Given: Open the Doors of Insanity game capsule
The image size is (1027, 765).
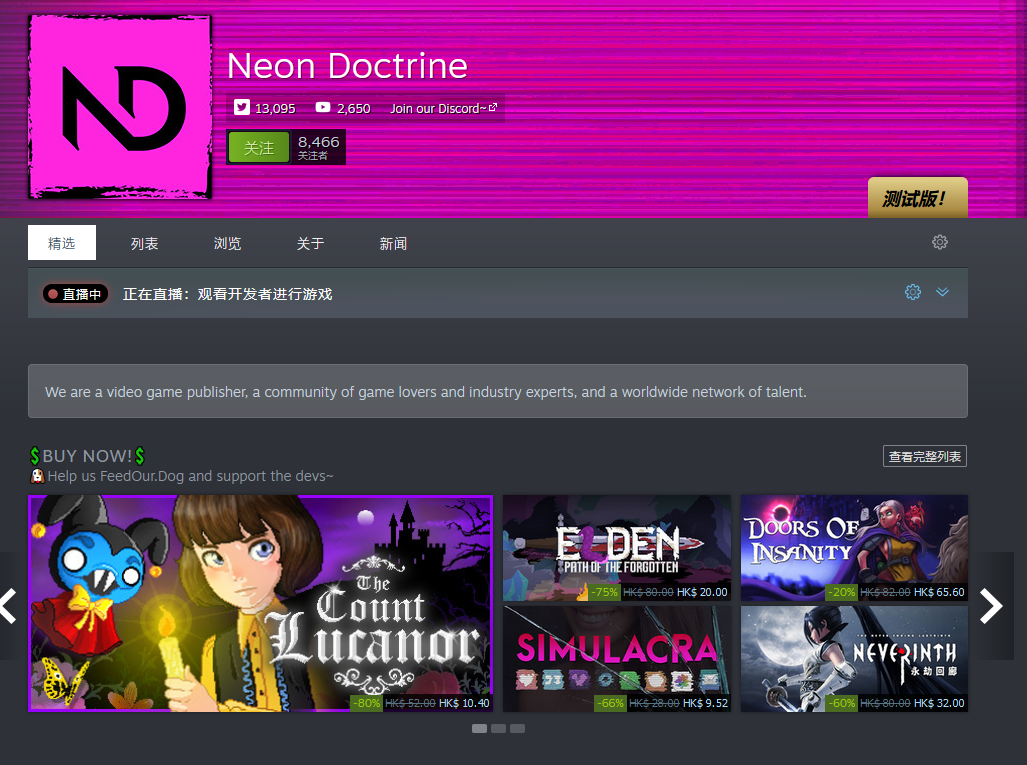Looking at the screenshot, I should 854,548.
